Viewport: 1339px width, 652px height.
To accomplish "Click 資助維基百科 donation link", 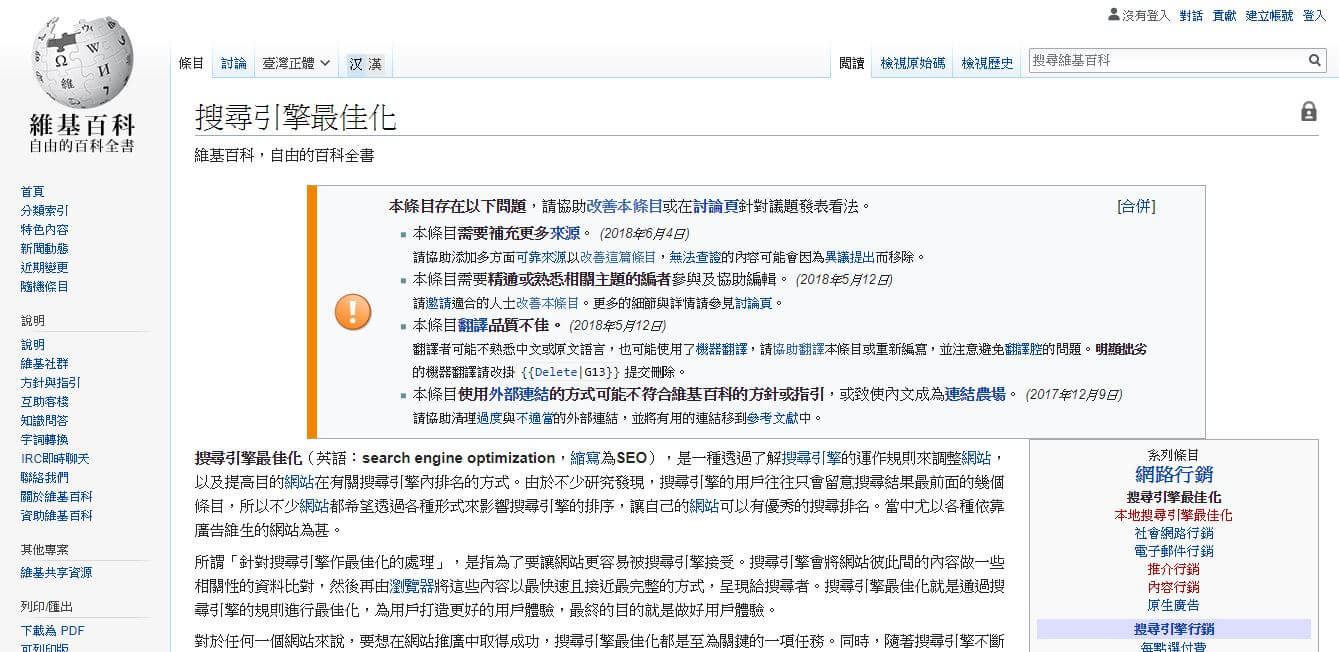I will click(56, 515).
